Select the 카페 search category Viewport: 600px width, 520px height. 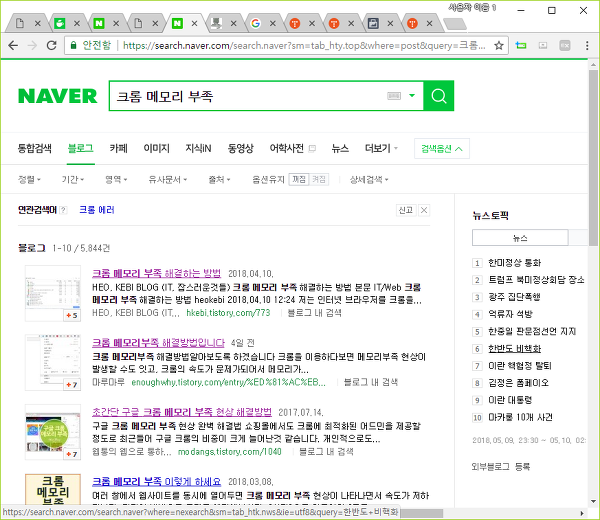(x=119, y=148)
